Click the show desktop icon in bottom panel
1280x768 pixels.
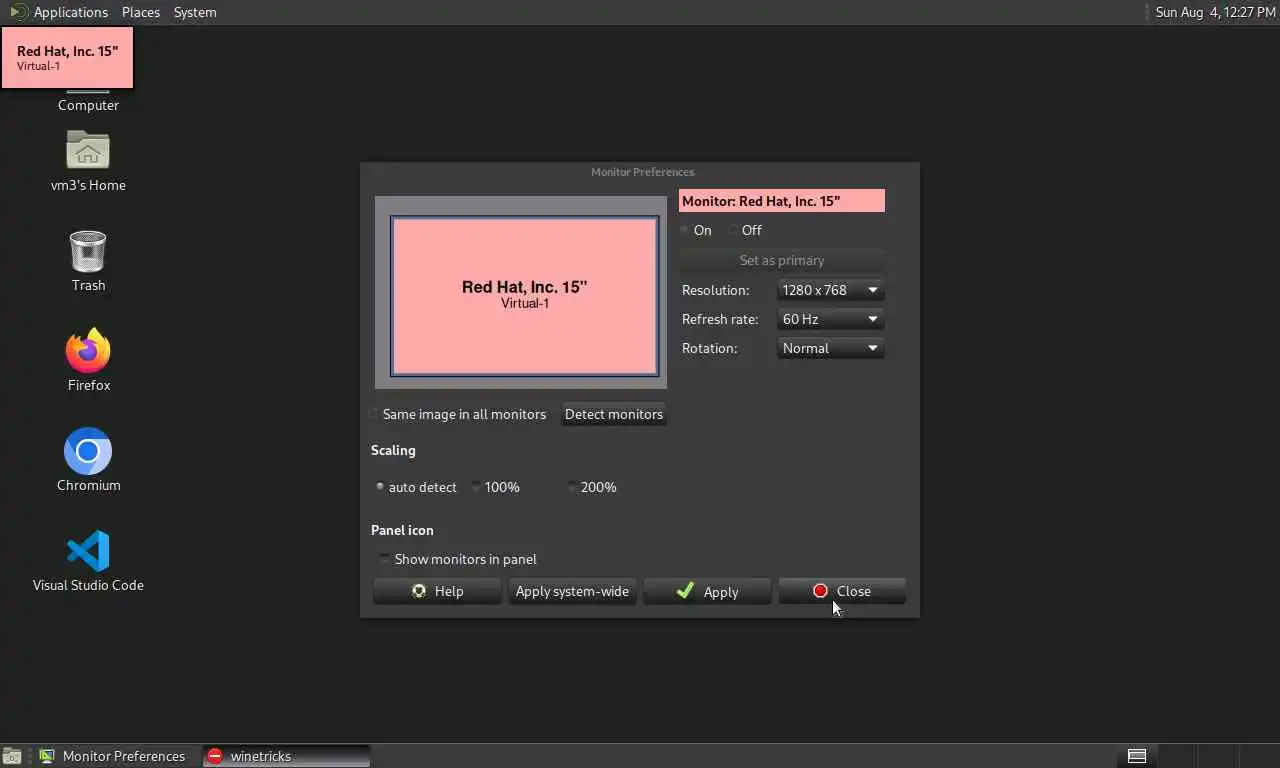pyautogui.click(x=12, y=756)
